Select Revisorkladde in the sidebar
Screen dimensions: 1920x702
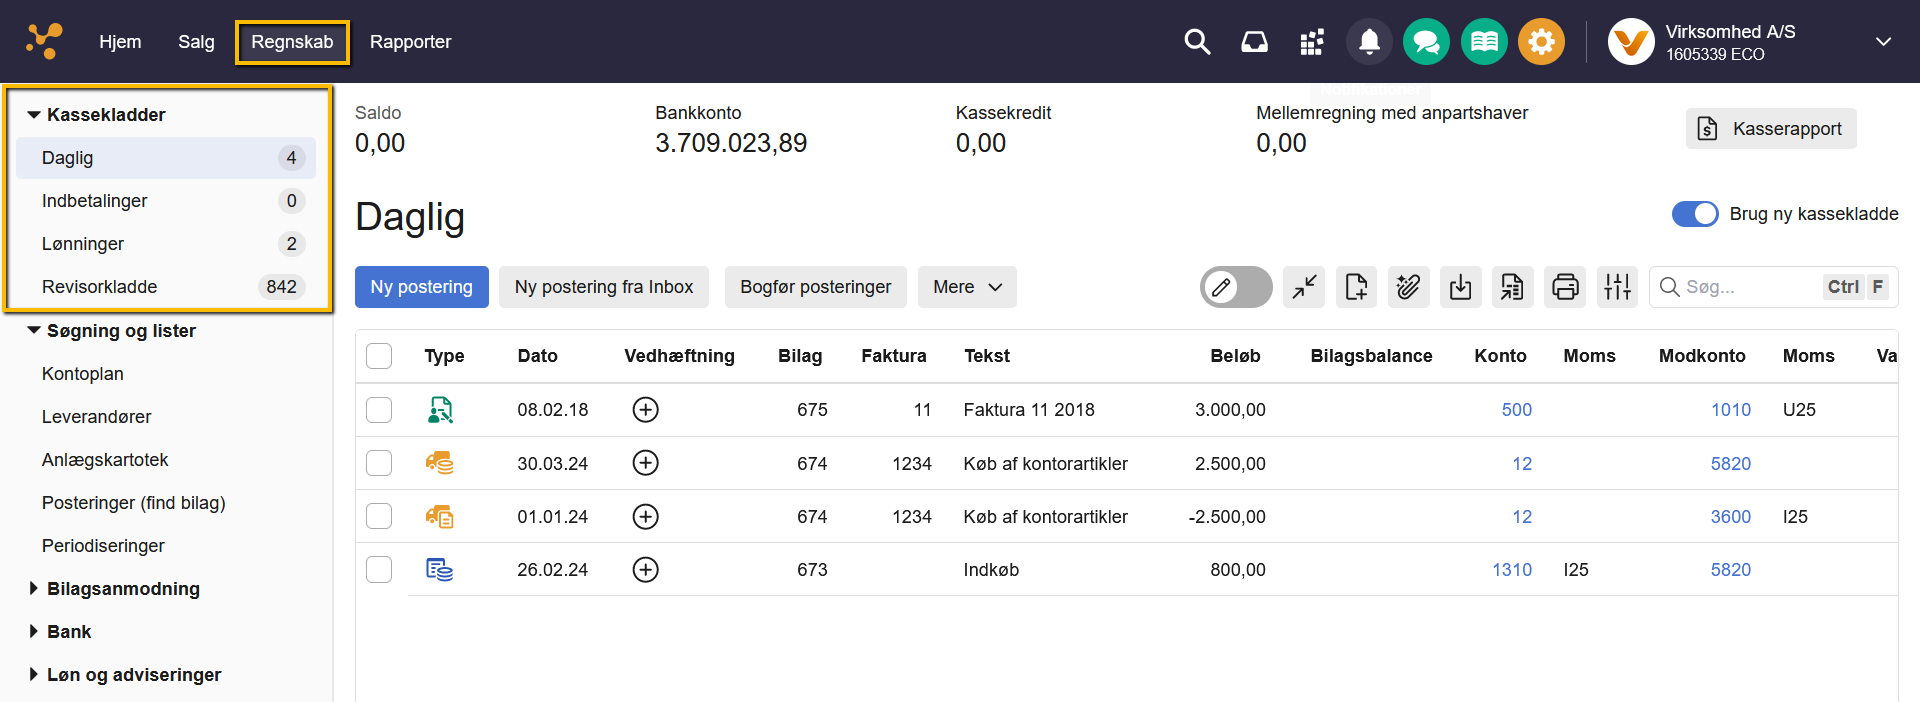pos(99,287)
